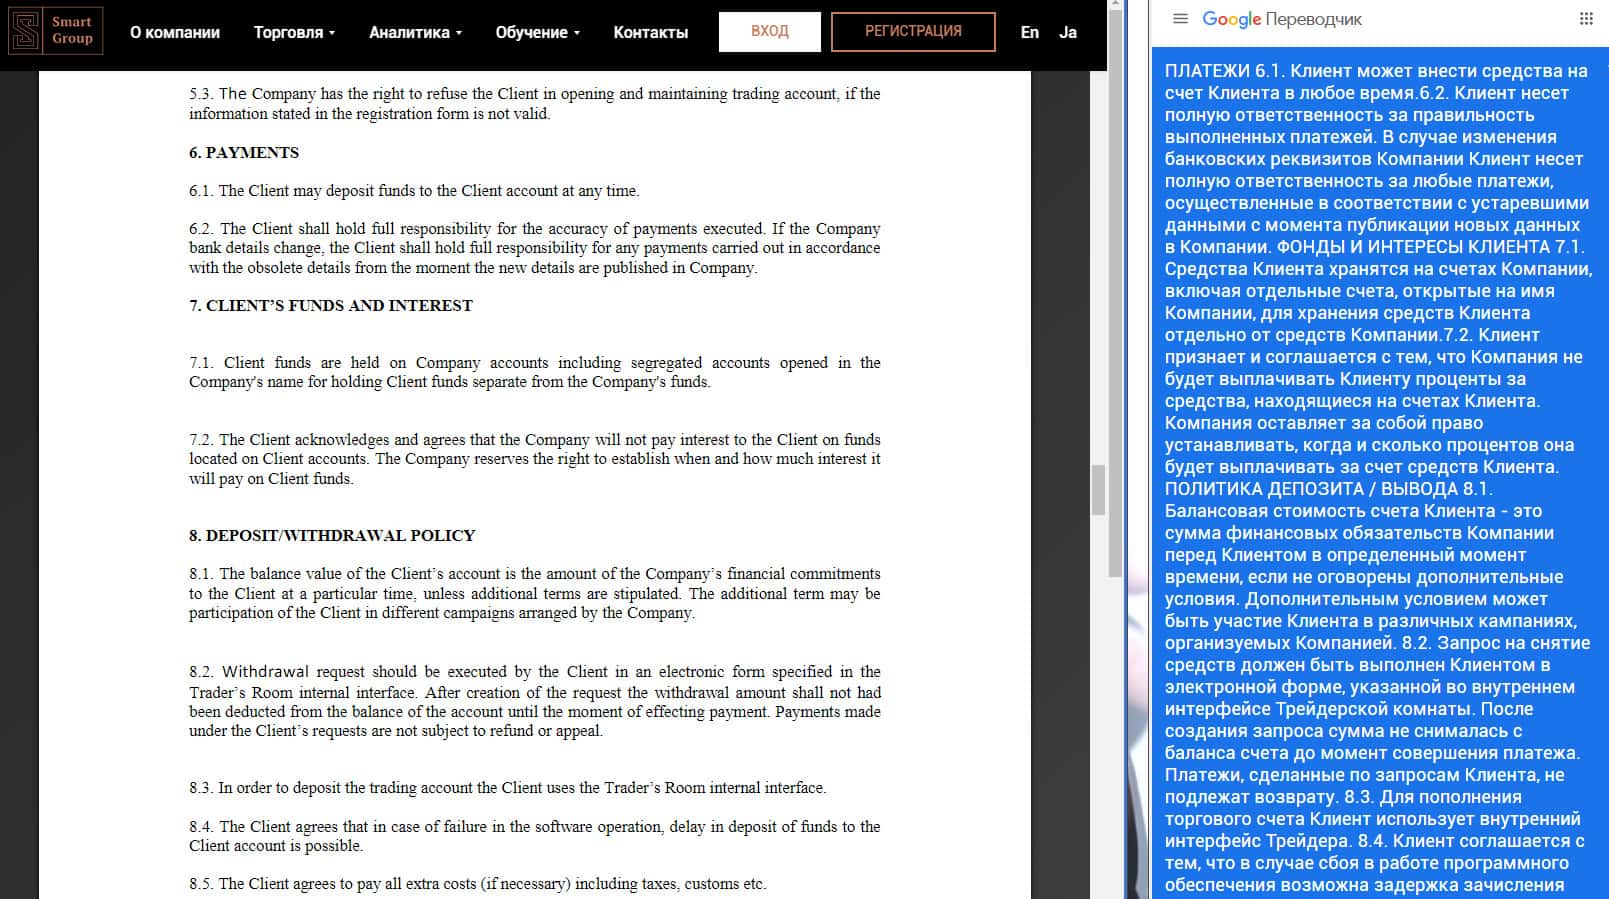Viewport: 1609px width, 899px height.
Task: Go to the Контакты page
Action: [650, 32]
